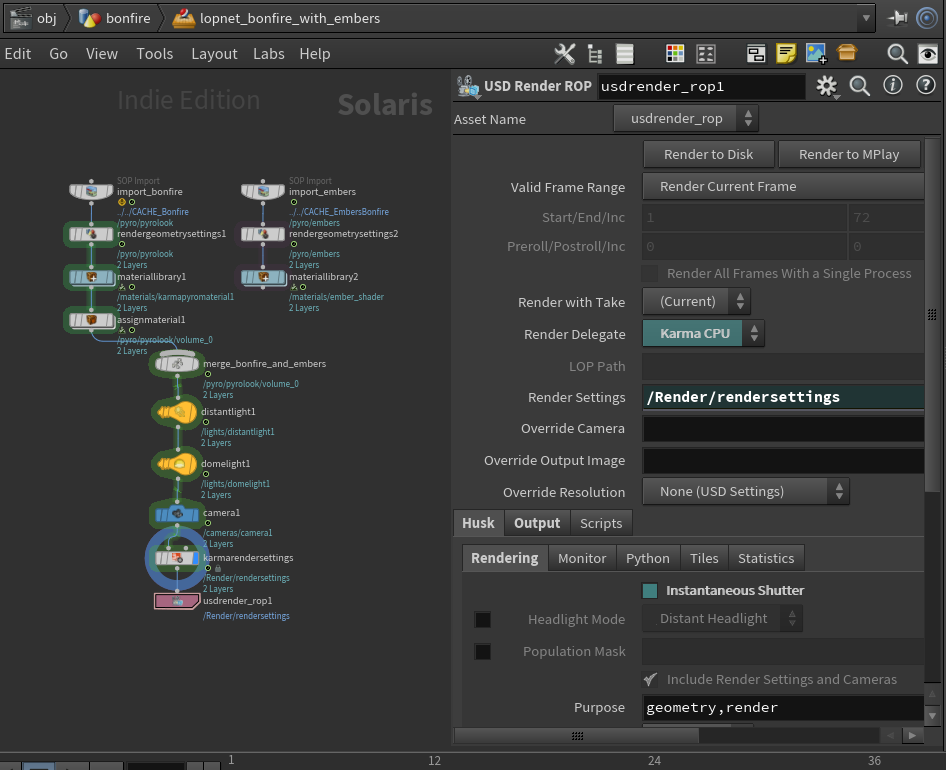This screenshot has height=770, width=946.
Task: Open the orange toolbox shelf icon
Action: tap(846, 53)
